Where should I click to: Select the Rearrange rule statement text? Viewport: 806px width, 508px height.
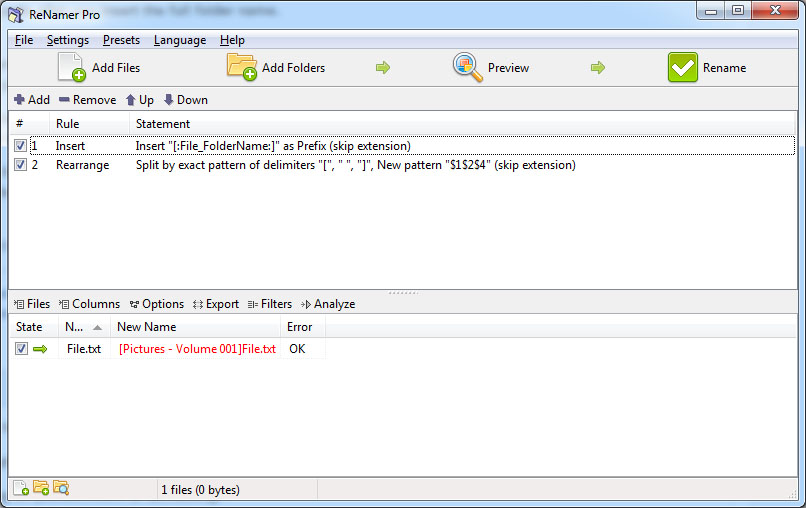click(x=356, y=165)
